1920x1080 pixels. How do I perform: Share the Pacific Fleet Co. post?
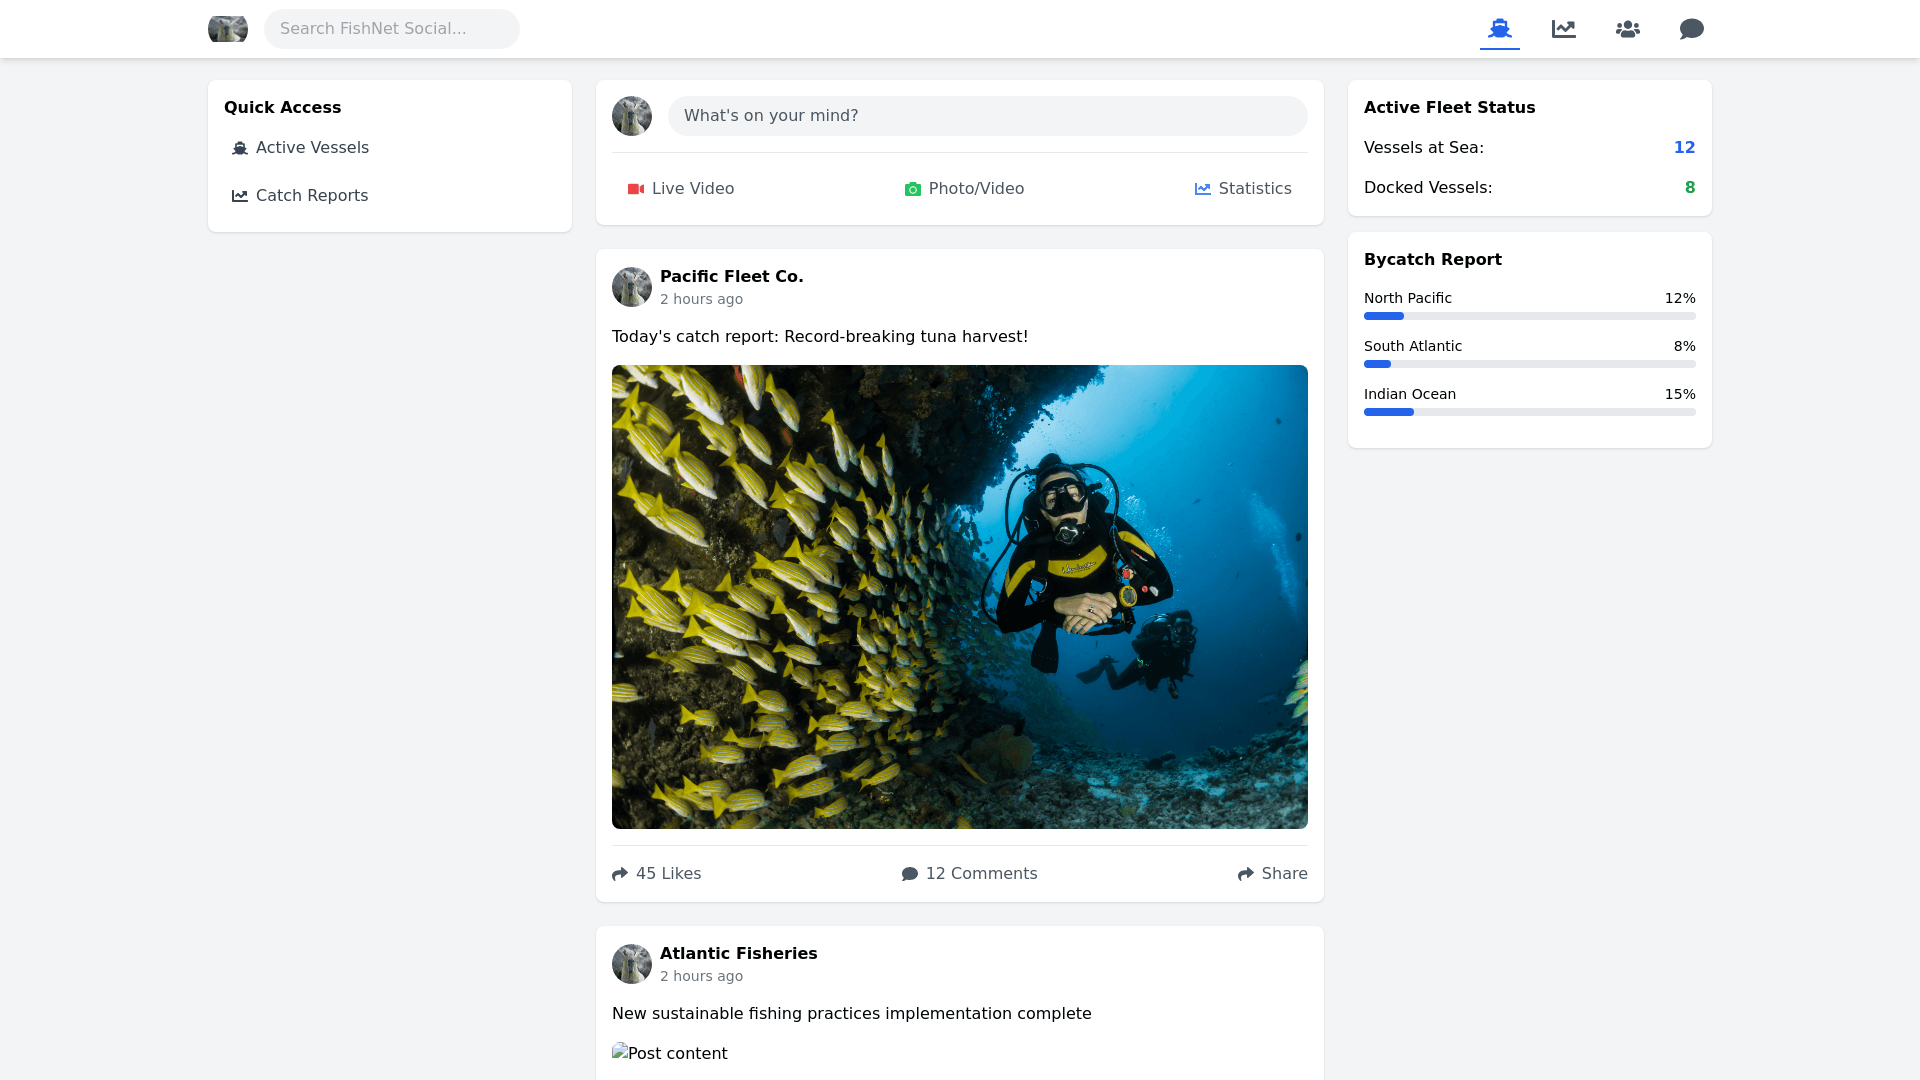(1272, 874)
